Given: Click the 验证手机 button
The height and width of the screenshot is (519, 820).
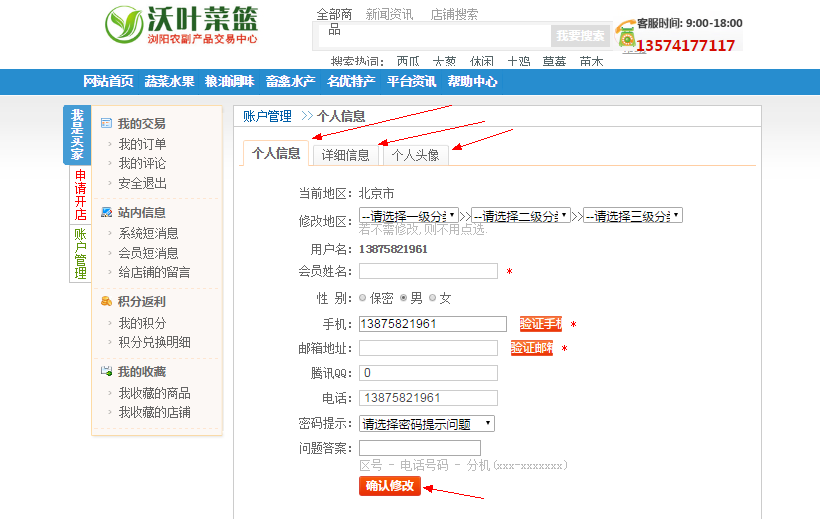Looking at the screenshot, I should [540, 324].
